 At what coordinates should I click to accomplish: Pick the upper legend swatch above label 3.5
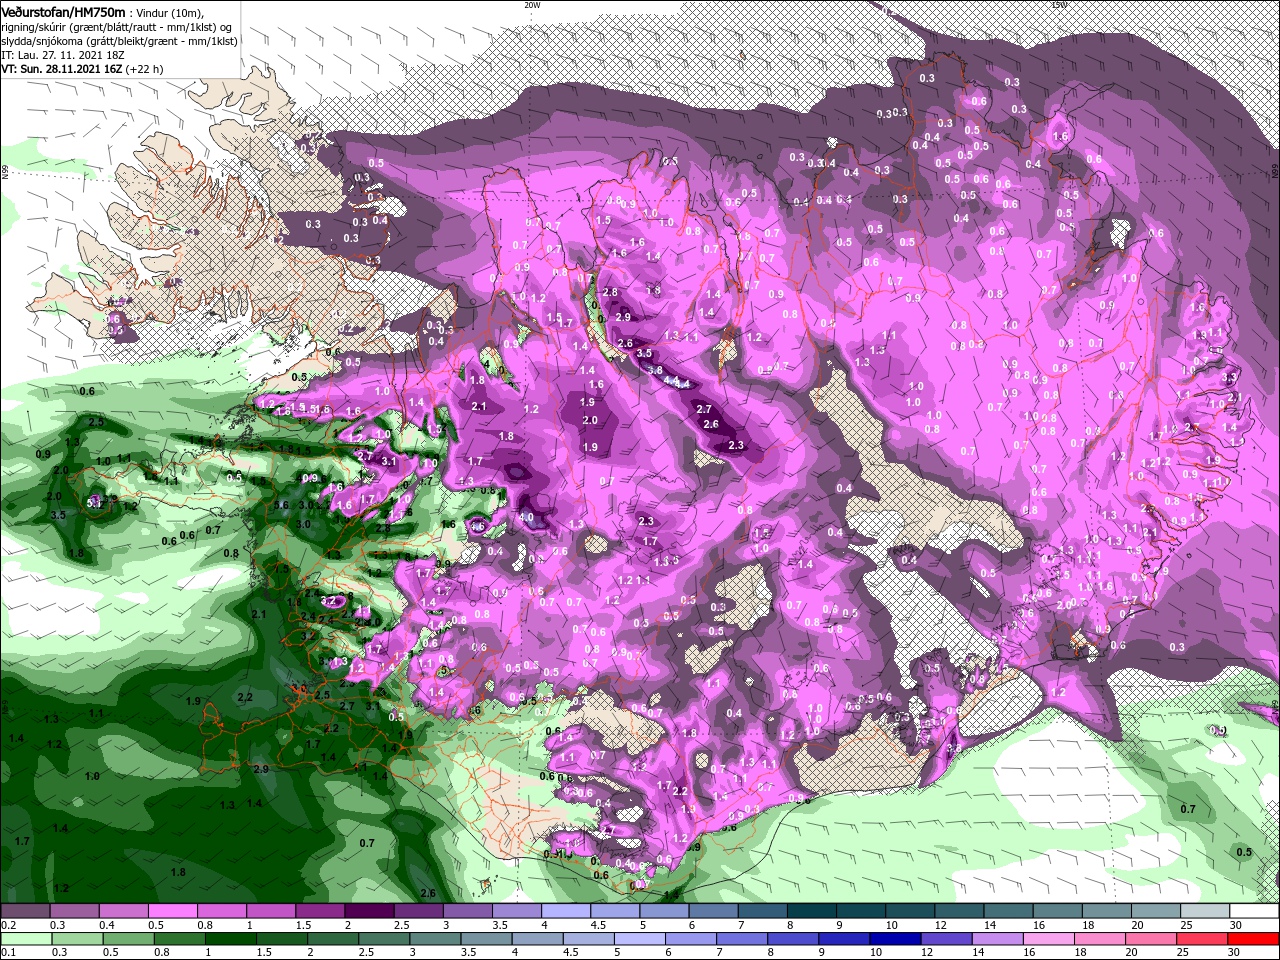coord(515,912)
